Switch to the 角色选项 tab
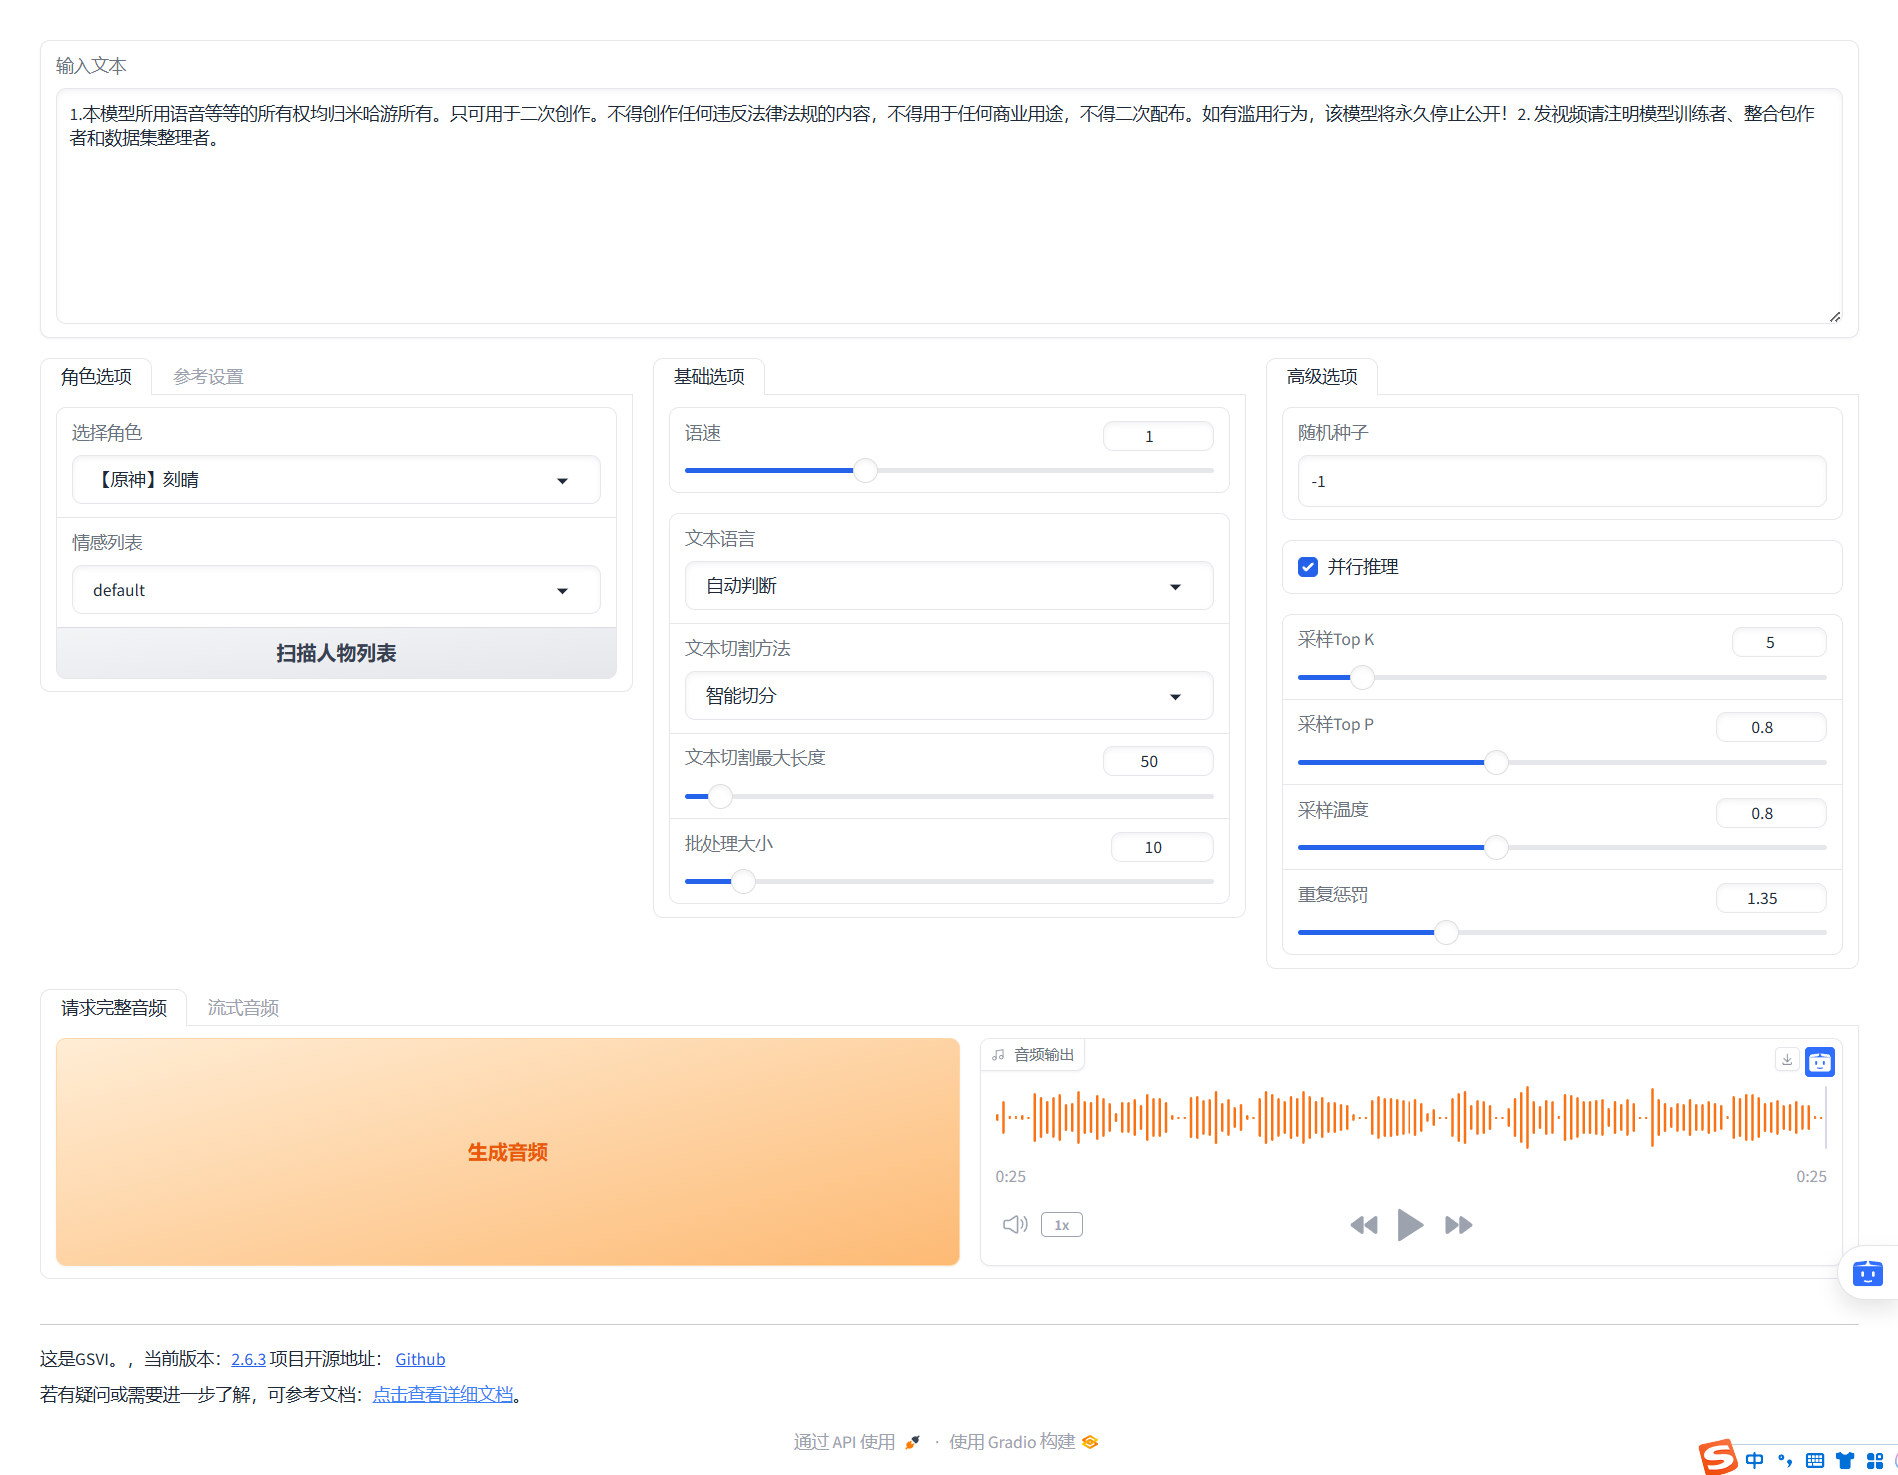This screenshot has width=1898, height=1475. pos(96,377)
